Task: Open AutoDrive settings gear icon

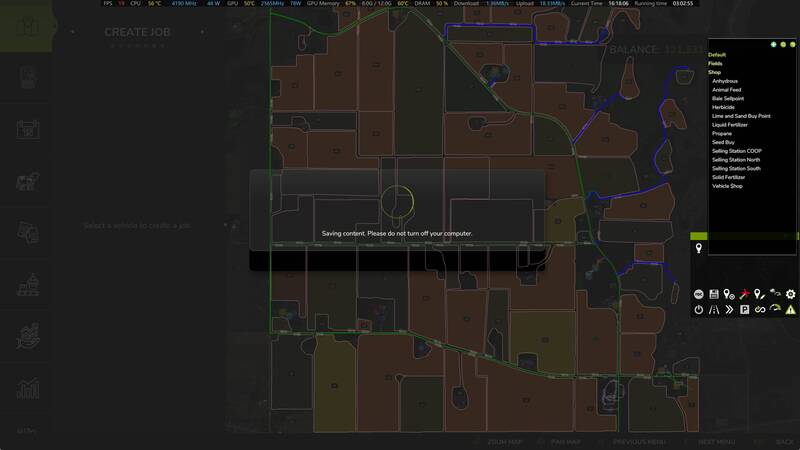Action: [x=790, y=294]
